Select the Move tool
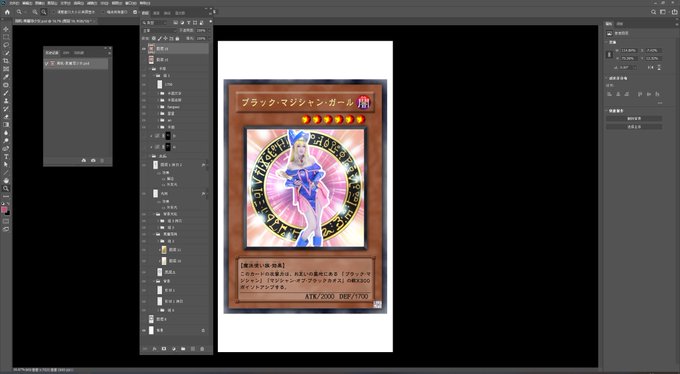 [6, 29]
